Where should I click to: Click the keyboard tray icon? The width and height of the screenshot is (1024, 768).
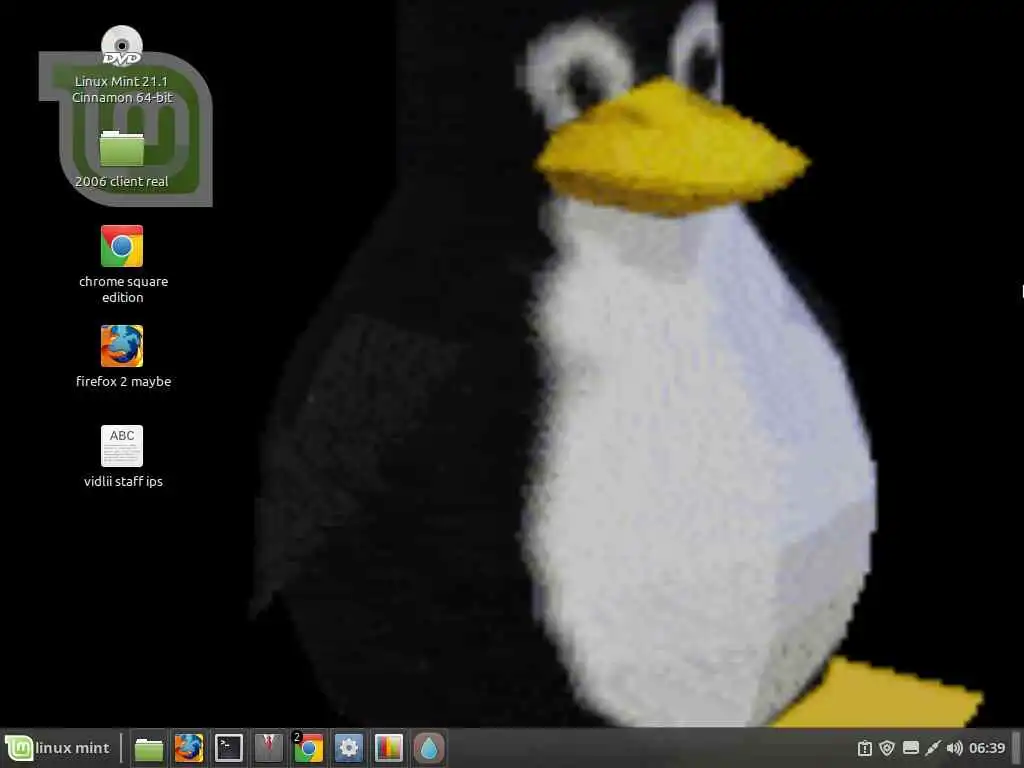coord(910,748)
